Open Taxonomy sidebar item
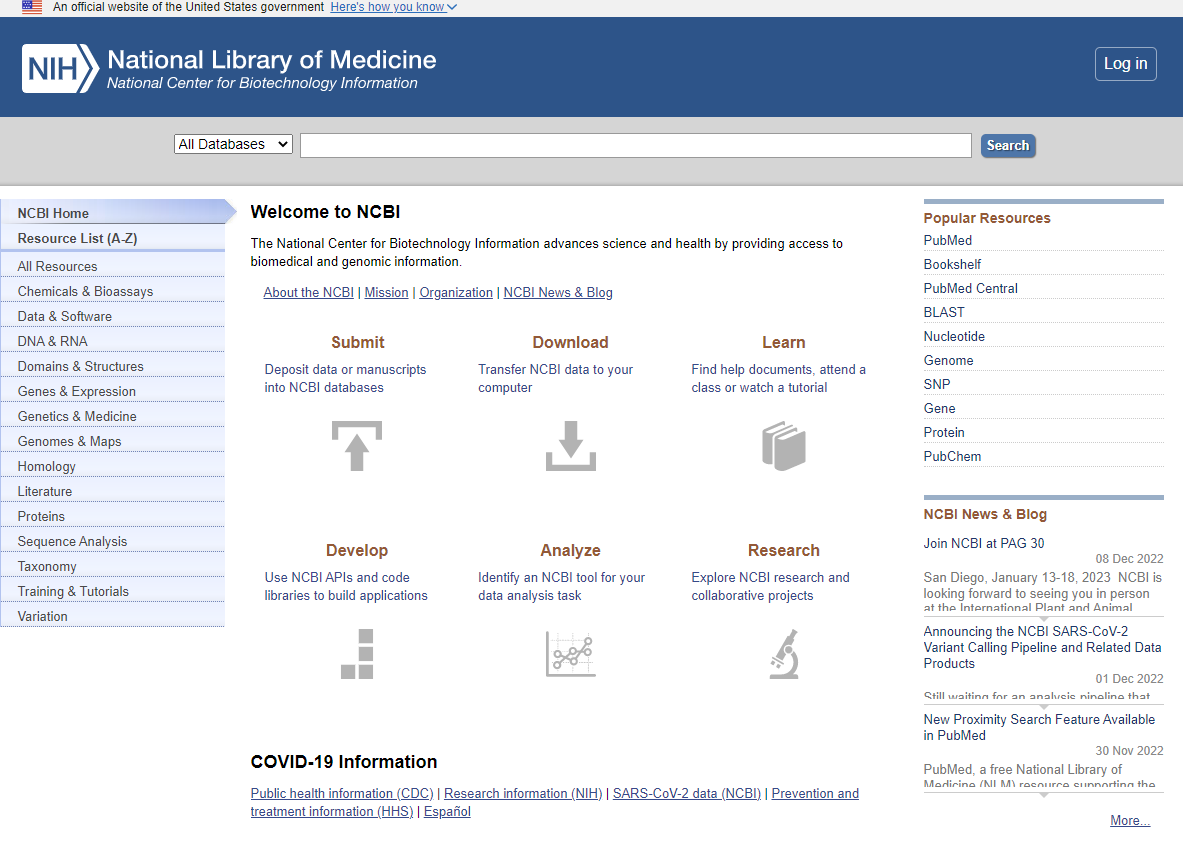The height and width of the screenshot is (850, 1183). click(x=112, y=566)
